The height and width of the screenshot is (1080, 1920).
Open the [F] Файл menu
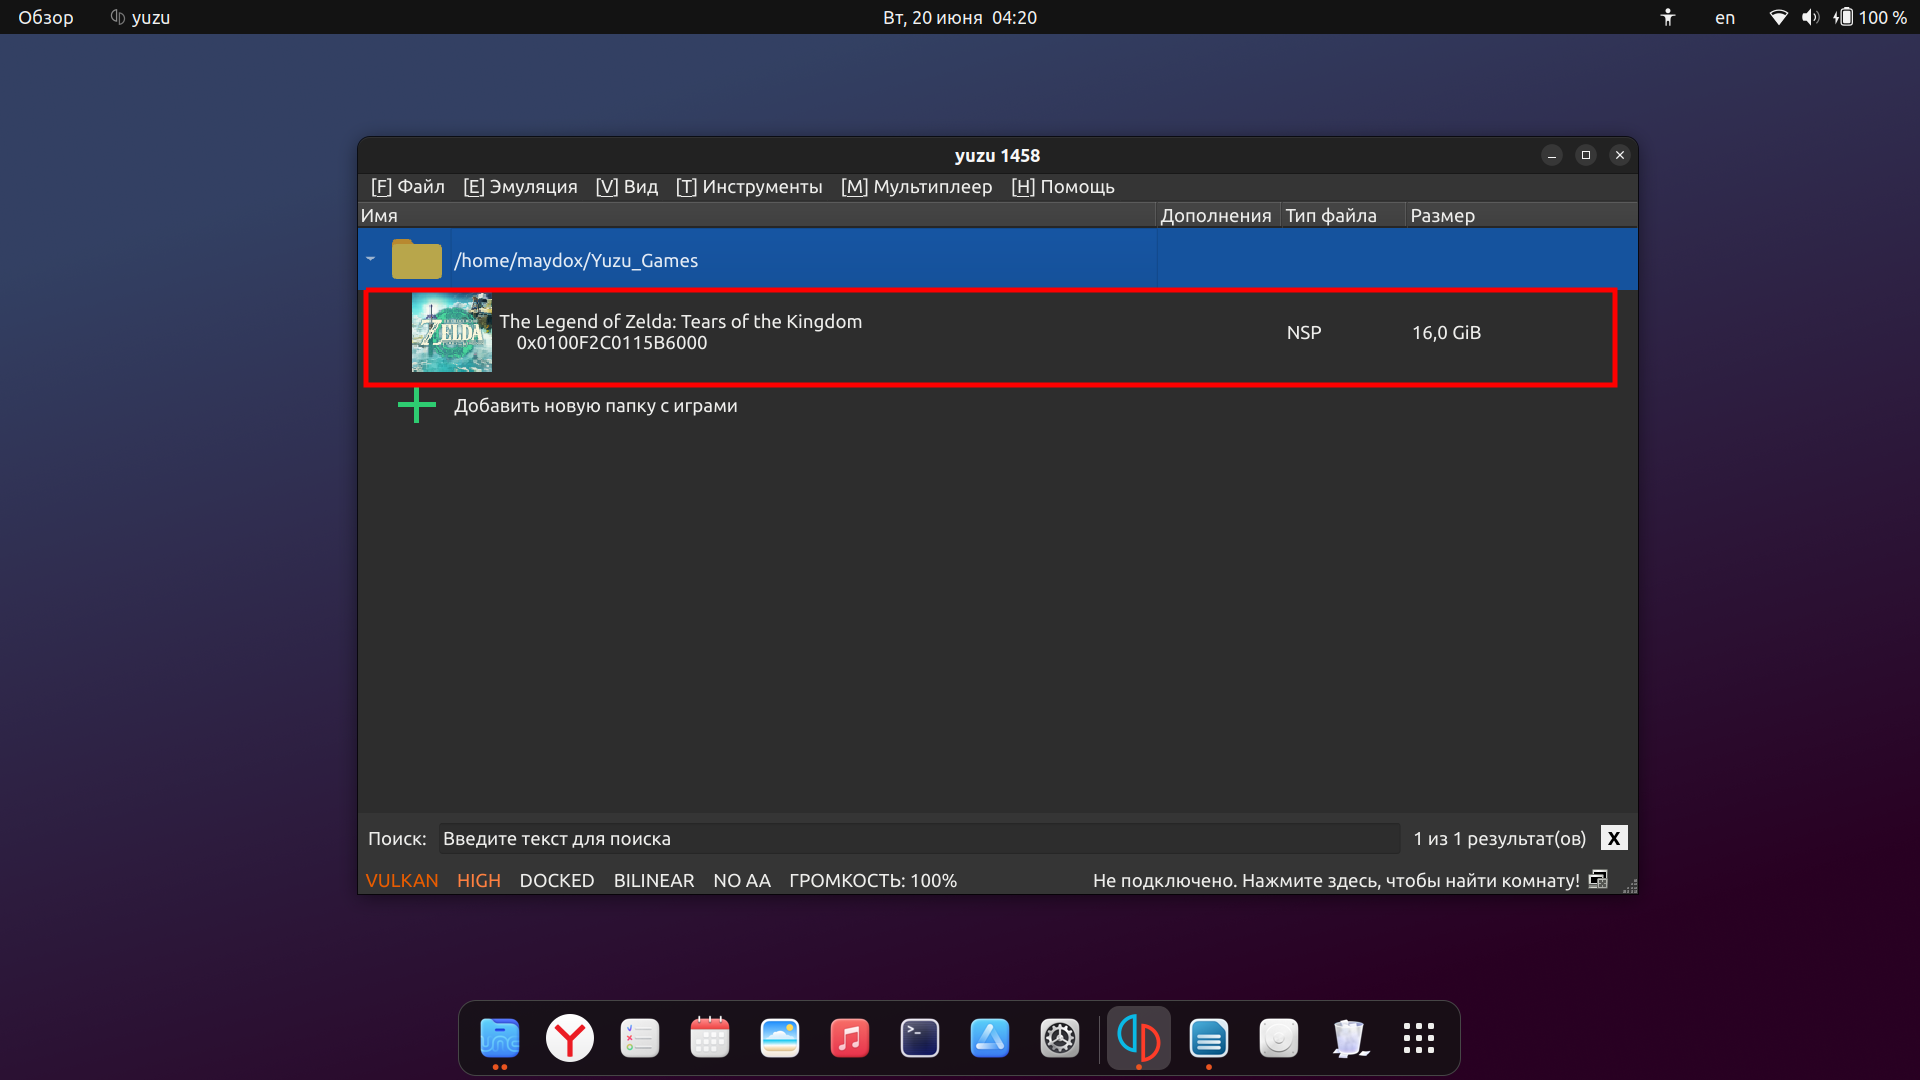point(407,187)
